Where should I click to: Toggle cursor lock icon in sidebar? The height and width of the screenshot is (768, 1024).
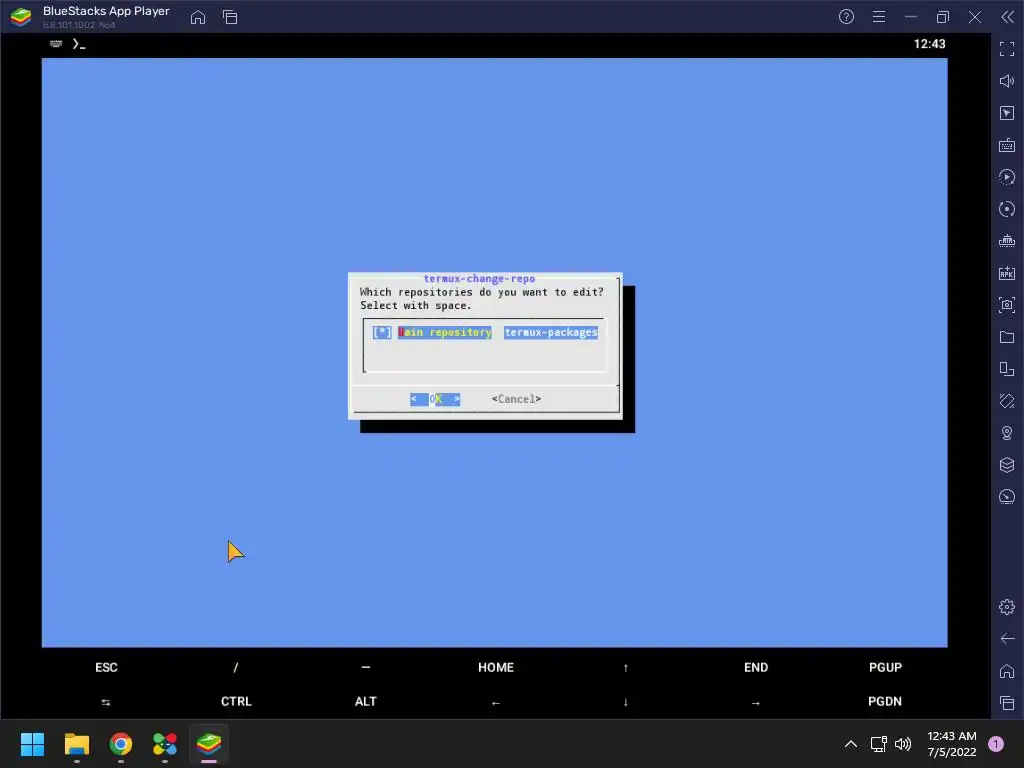coord(1007,113)
